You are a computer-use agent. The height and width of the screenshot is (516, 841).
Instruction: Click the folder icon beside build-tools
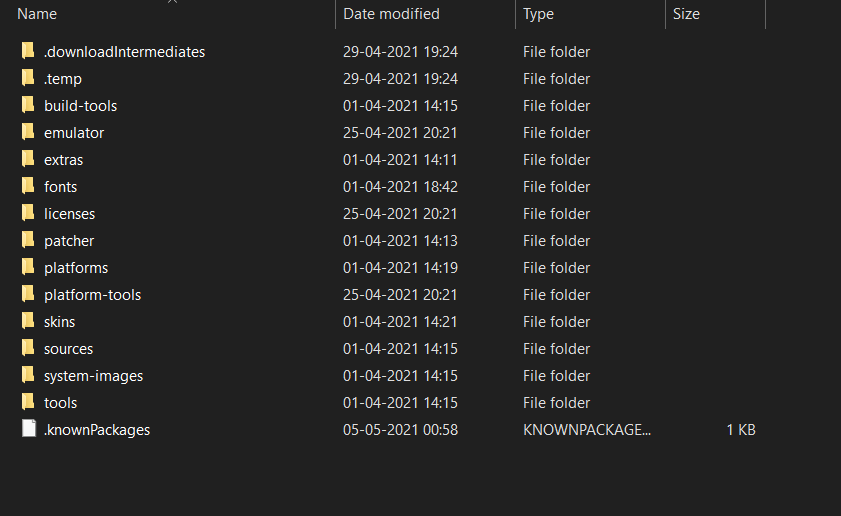pos(28,105)
